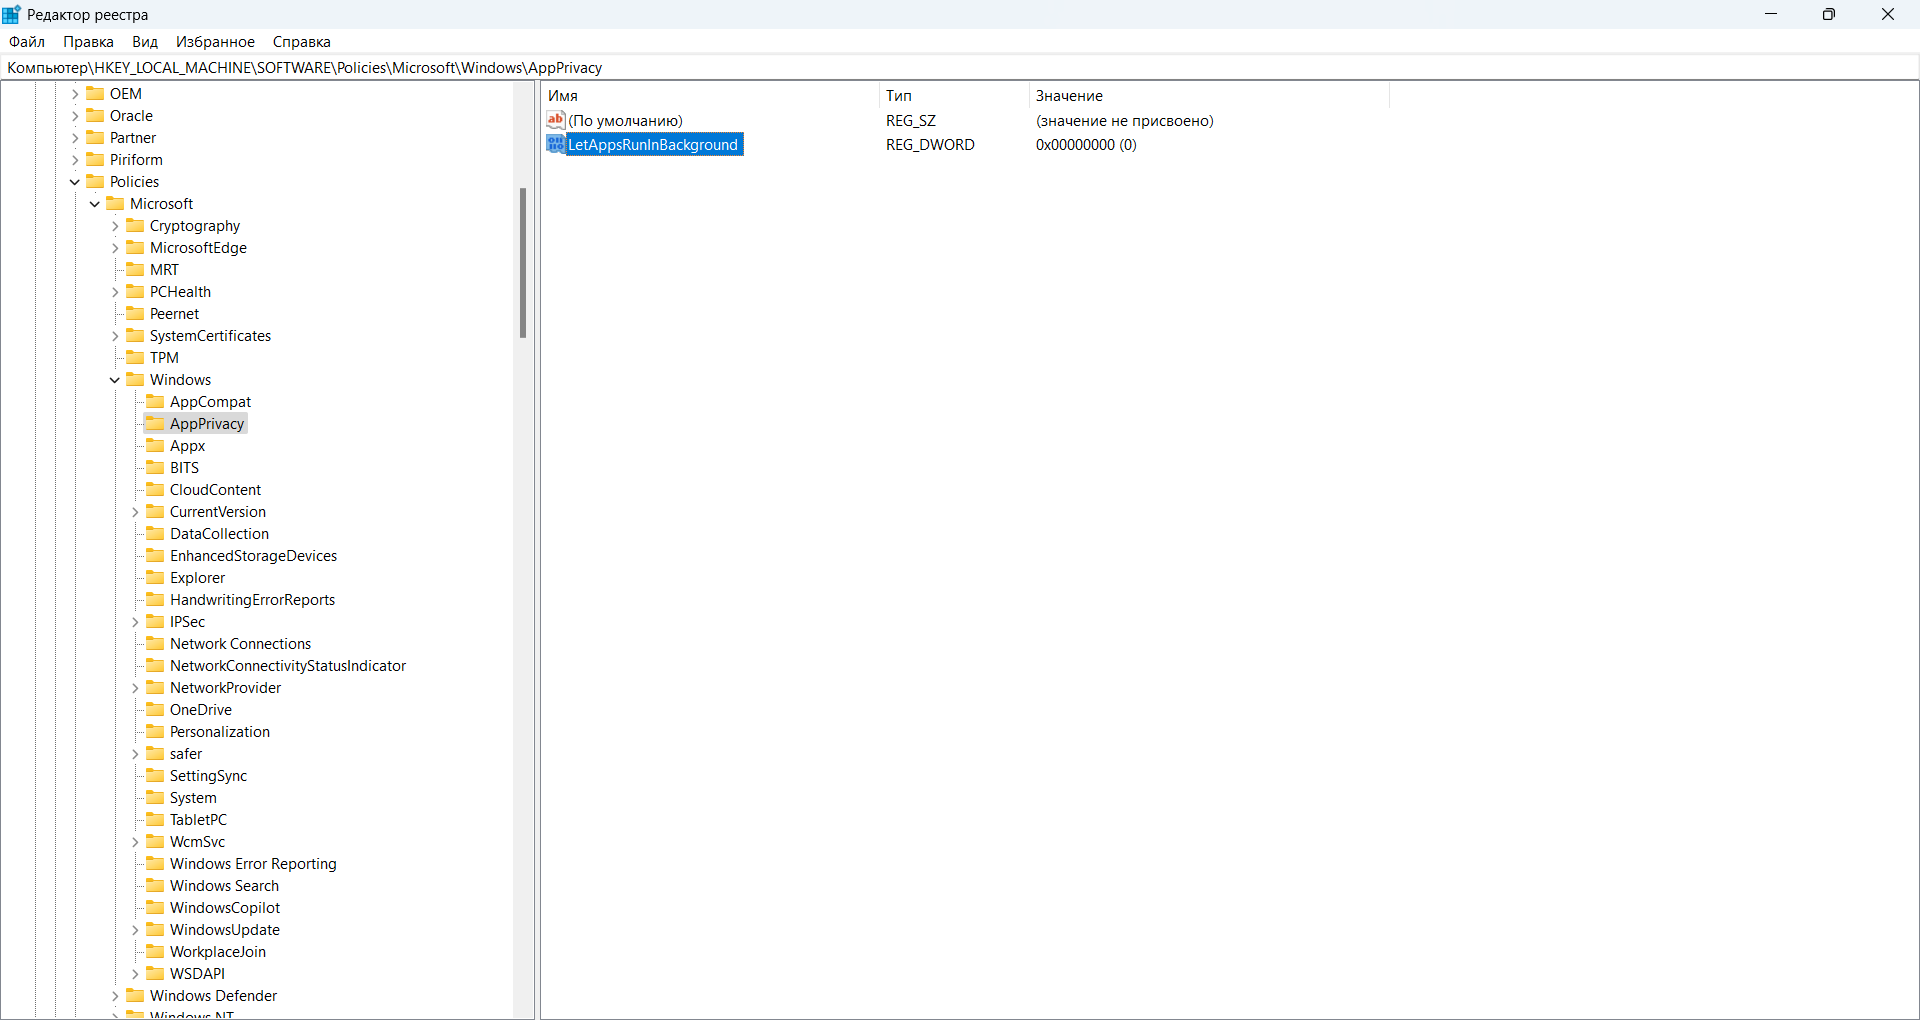
Task: Collapse the Policies key
Action: [75, 182]
